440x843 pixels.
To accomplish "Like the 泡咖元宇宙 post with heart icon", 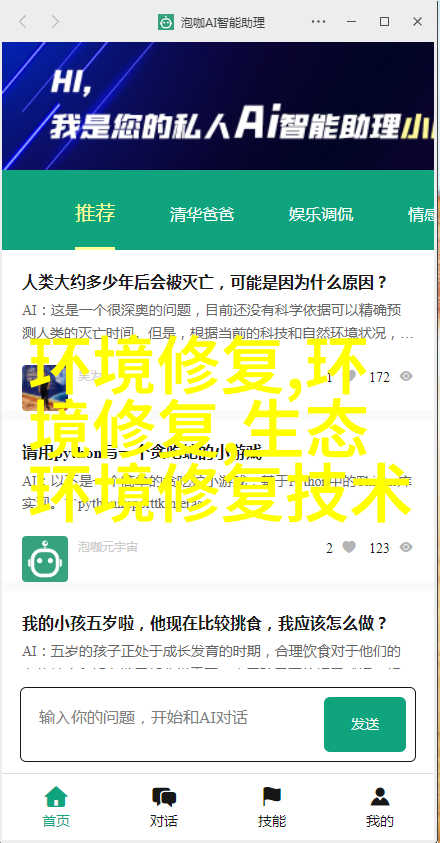I will (x=349, y=547).
